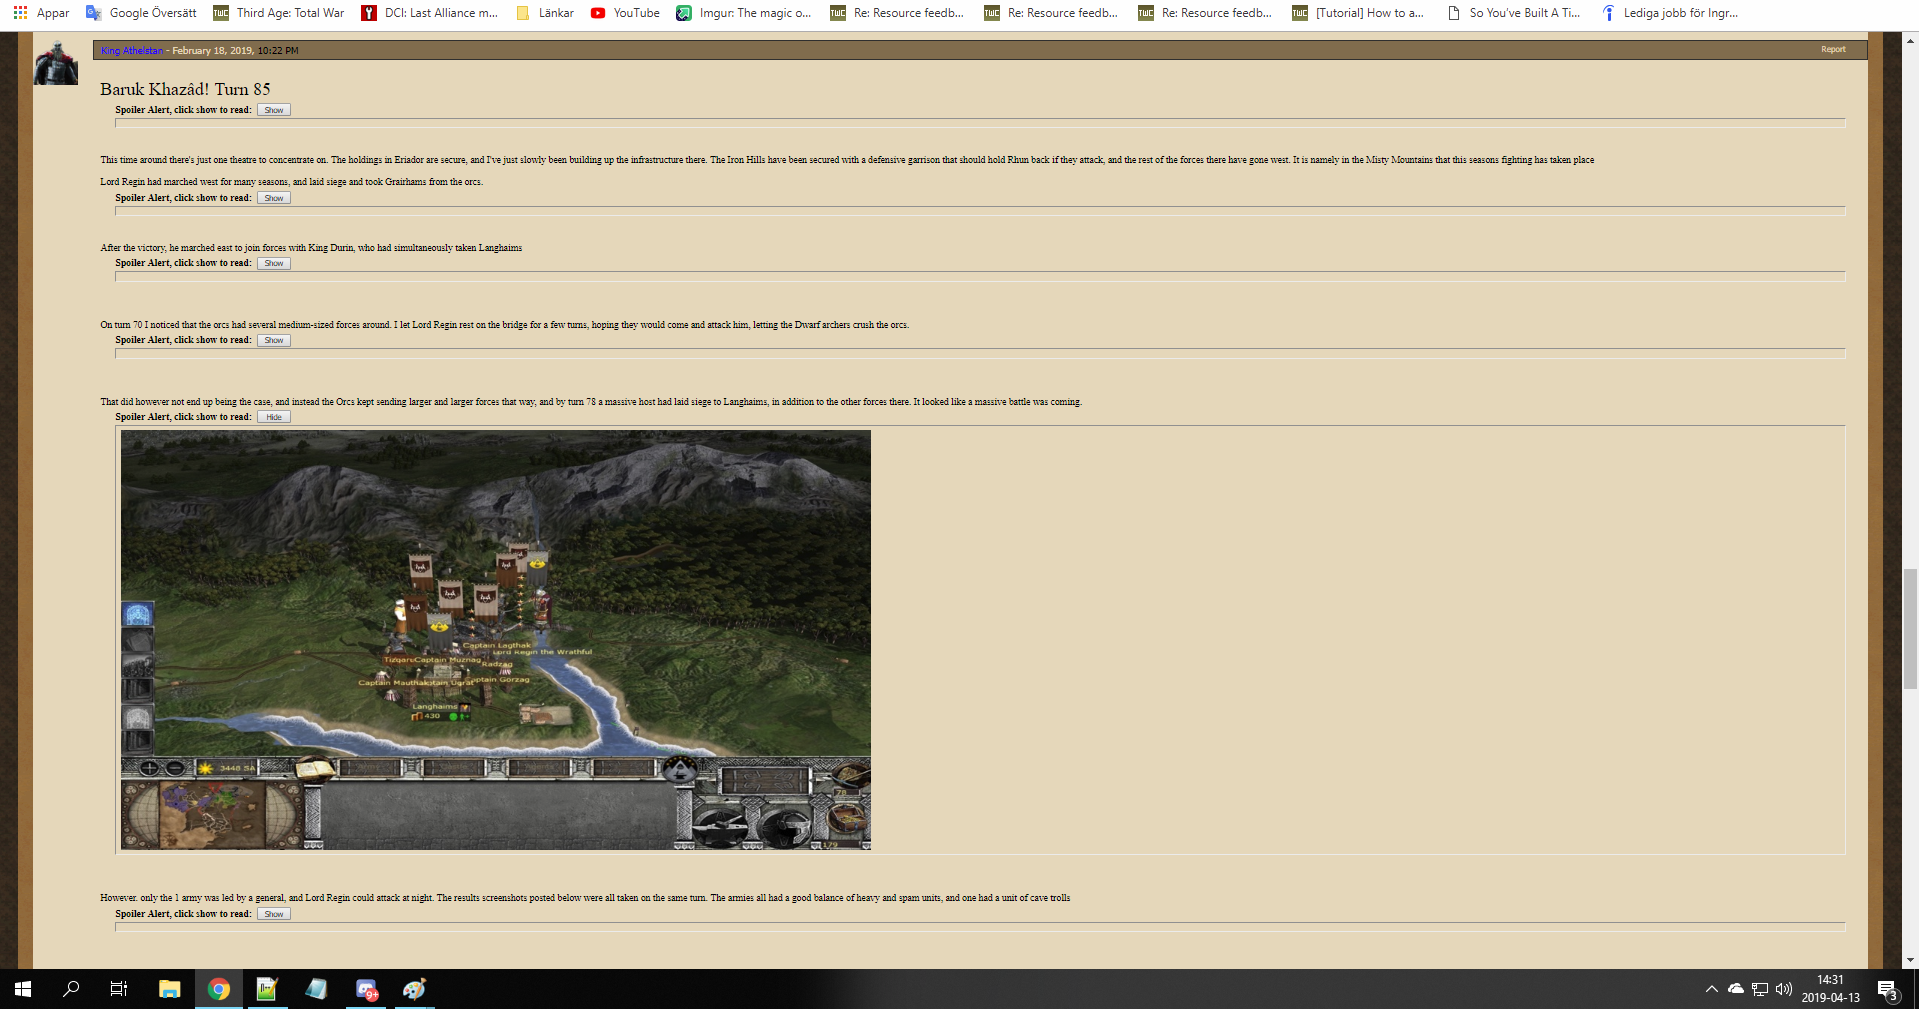Open network status tray icon
Image resolution: width=1919 pixels, height=1009 pixels.
[1760, 989]
